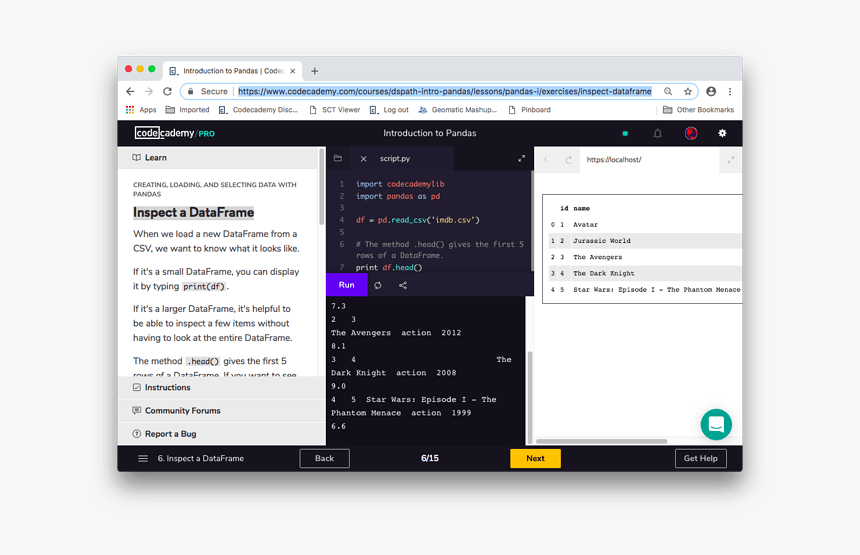The width and height of the screenshot is (860, 555).
Task: Expand the mini browser panel to fullscreen
Action: (731, 160)
